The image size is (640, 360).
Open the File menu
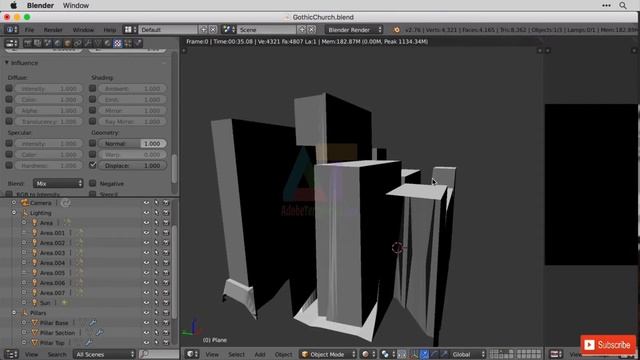[29, 30]
